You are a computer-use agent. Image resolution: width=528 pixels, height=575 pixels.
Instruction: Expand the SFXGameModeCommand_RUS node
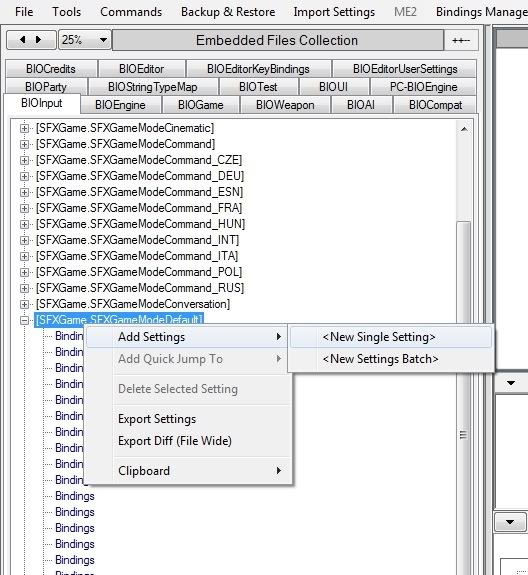point(25,288)
